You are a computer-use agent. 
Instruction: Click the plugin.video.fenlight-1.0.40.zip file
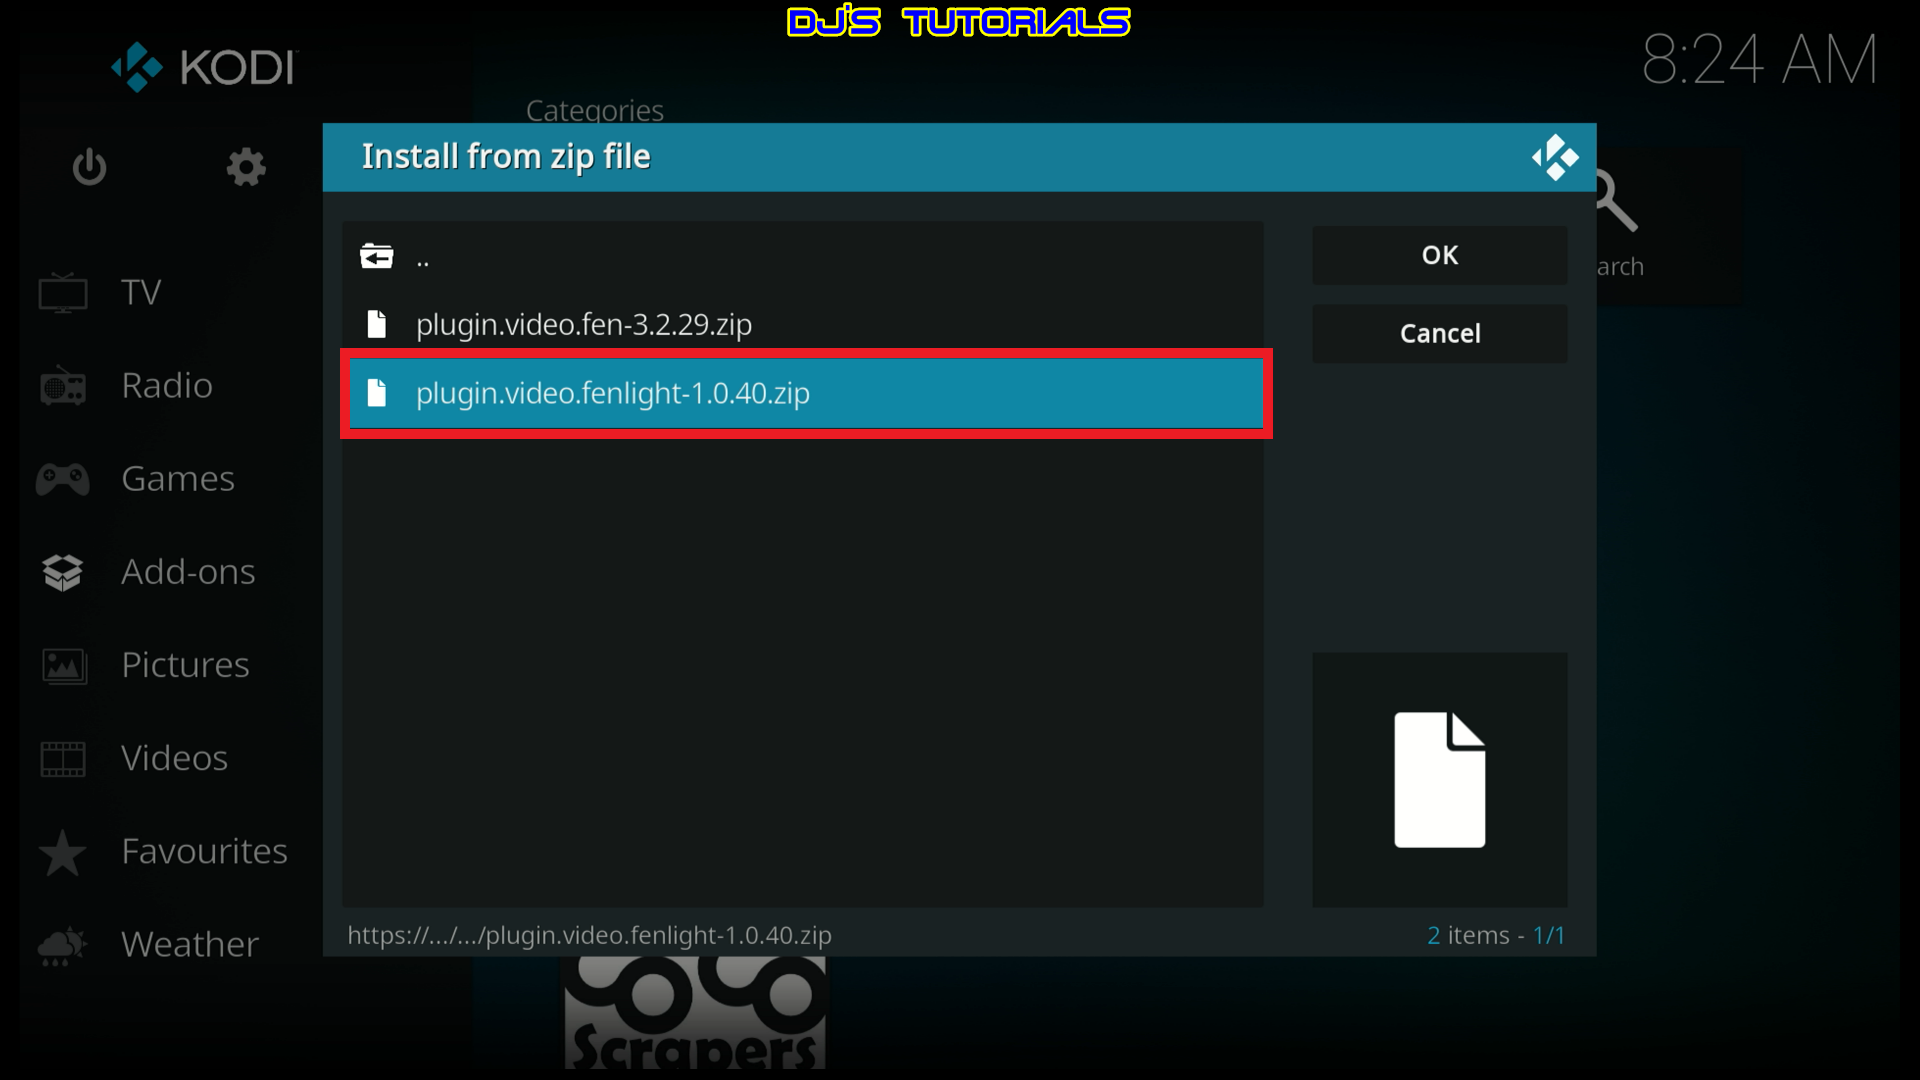[612, 392]
